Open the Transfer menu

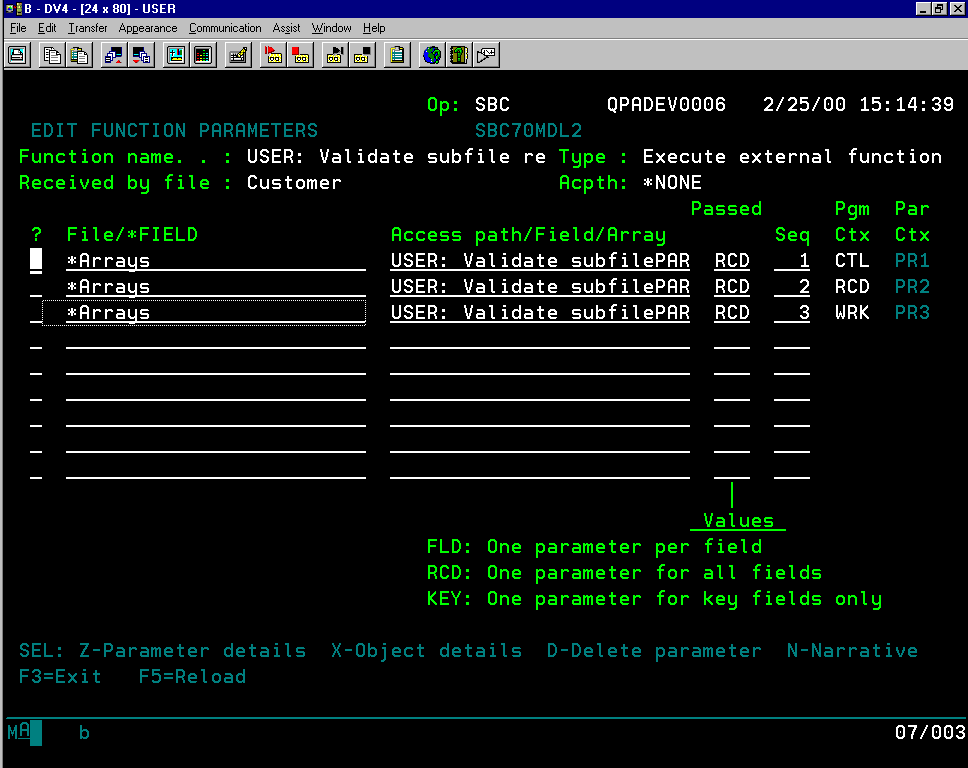point(87,28)
